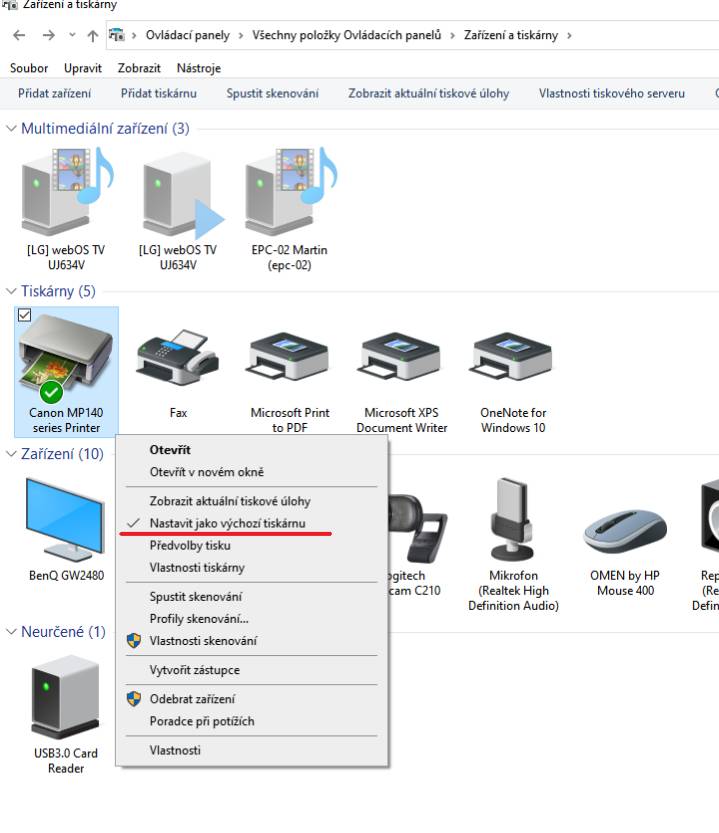Click the Zařízení (10) heading
This screenshot has height=833, width=719.
pyautogui.click(x=62, y=454)
